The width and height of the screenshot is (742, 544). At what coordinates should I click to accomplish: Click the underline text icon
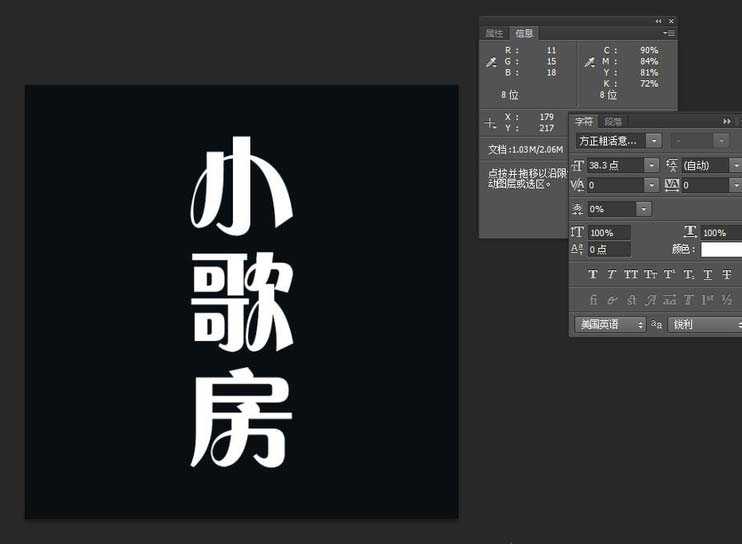[708, 275]
